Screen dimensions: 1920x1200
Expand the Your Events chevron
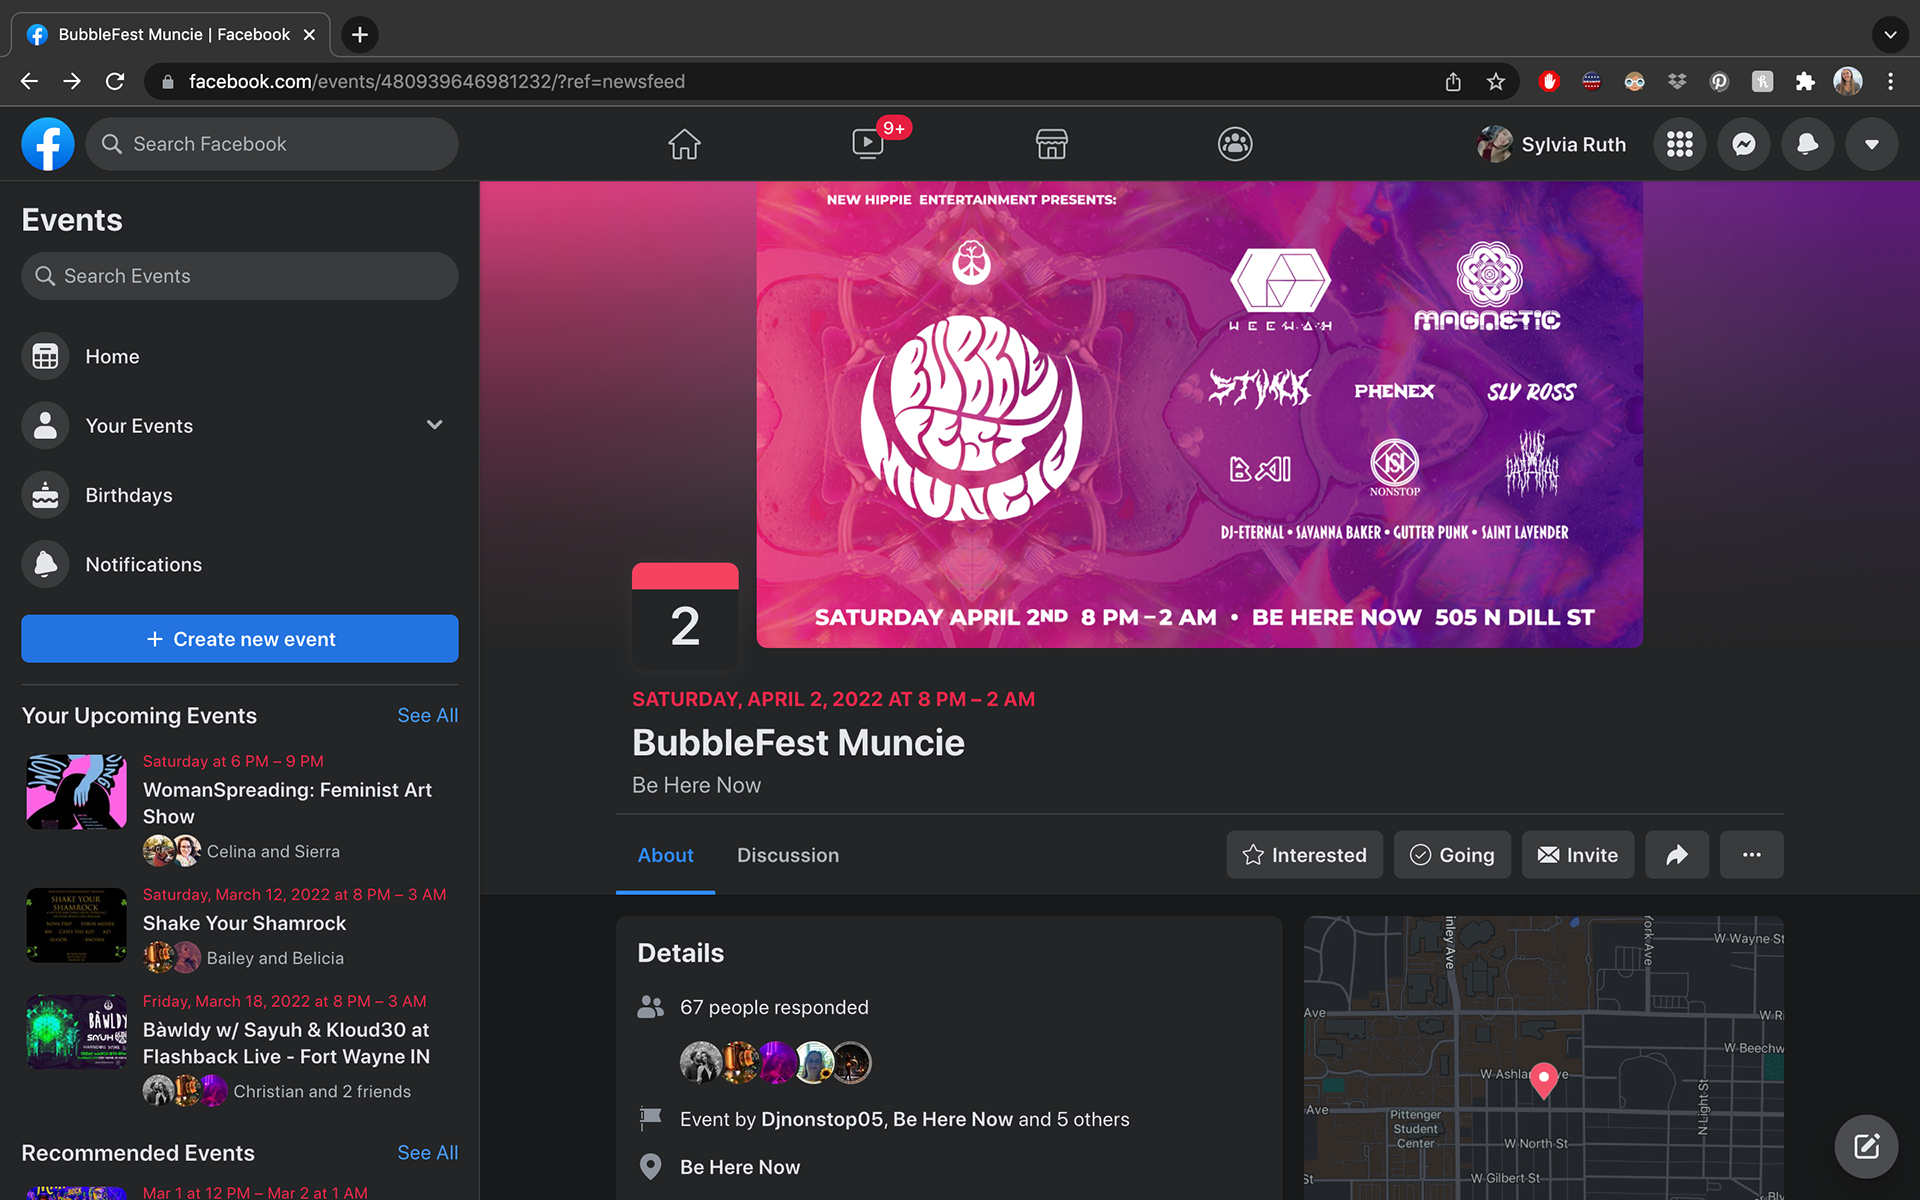(x=435, y=425)
